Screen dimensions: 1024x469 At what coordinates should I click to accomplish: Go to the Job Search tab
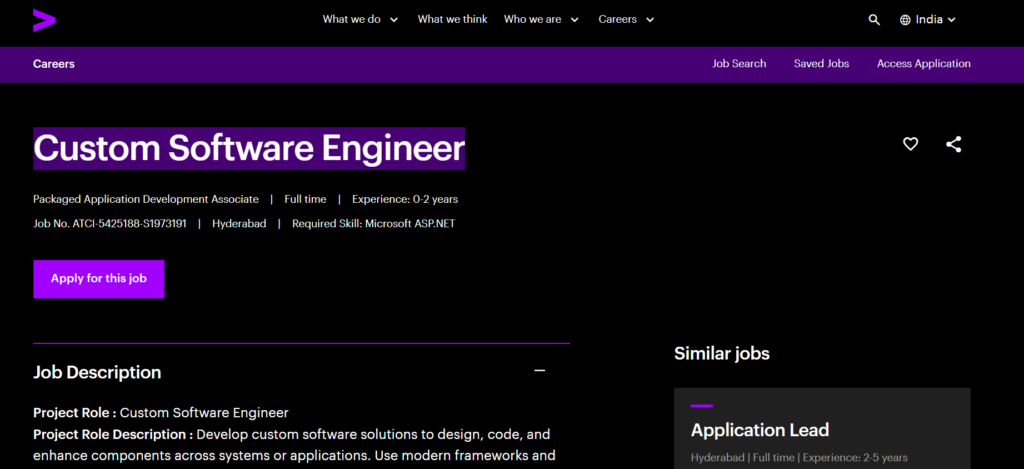point(739,64)
